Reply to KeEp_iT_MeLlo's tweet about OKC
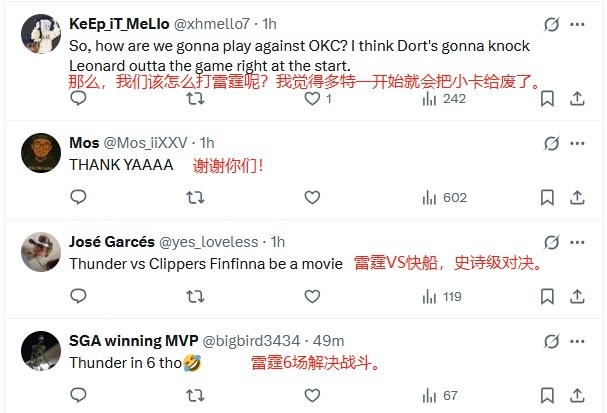 tap(81, 99)
